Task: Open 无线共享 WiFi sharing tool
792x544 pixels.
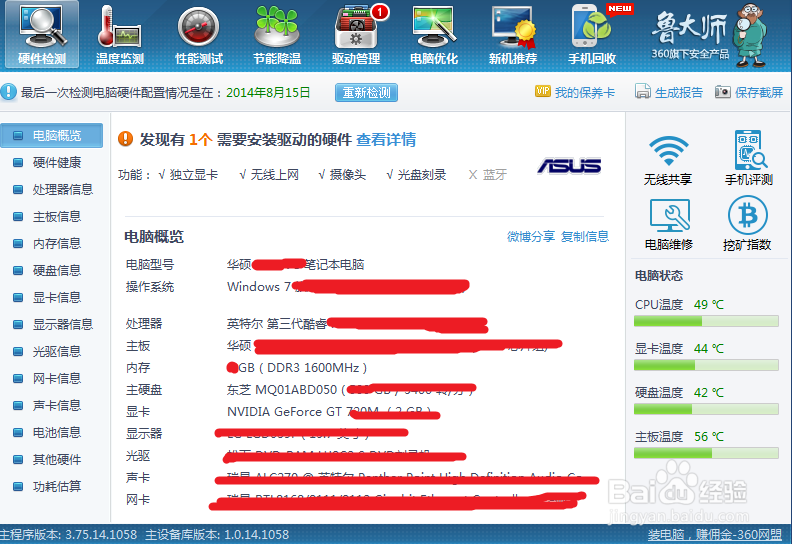Action: [x=668, y=160]
